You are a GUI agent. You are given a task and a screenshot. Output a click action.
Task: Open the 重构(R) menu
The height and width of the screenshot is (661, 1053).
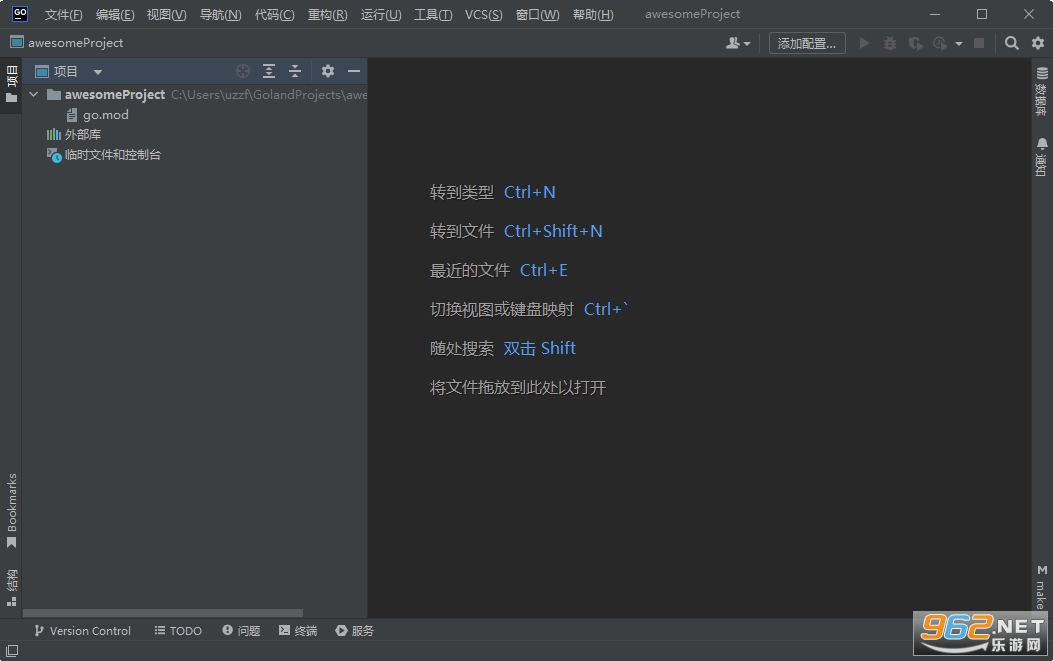[328, 14]
